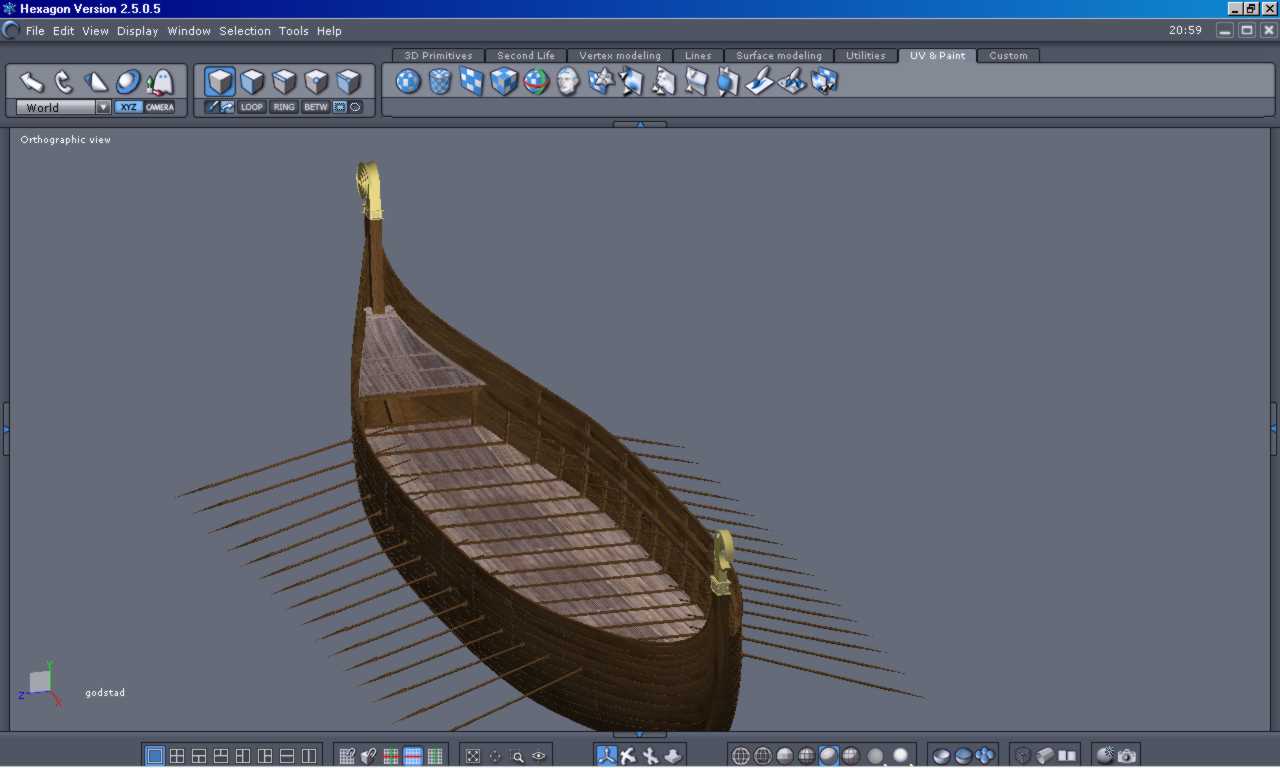
Task: Toggle CAMERA manipulator mode
Action: pyautogui.click(x=159, y=107)
